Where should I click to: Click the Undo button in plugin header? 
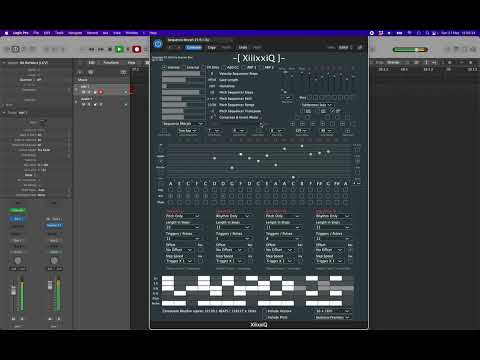pos(243,48)
